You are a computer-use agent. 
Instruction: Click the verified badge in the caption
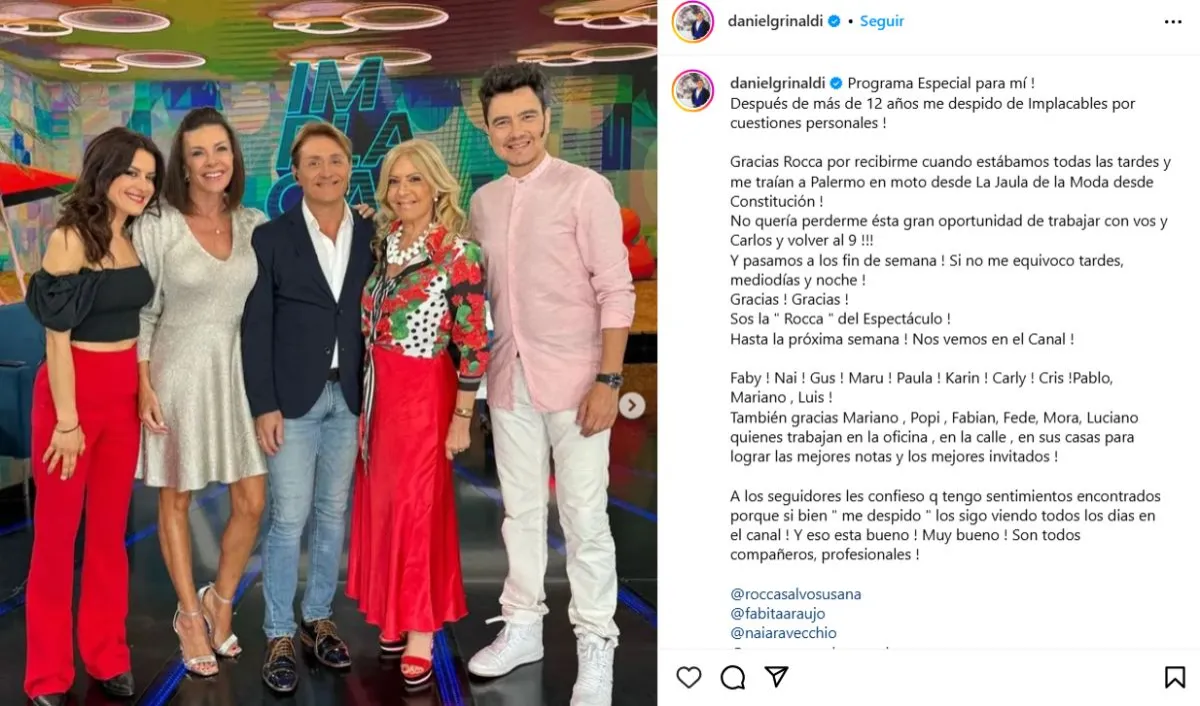tap(837, 83)
